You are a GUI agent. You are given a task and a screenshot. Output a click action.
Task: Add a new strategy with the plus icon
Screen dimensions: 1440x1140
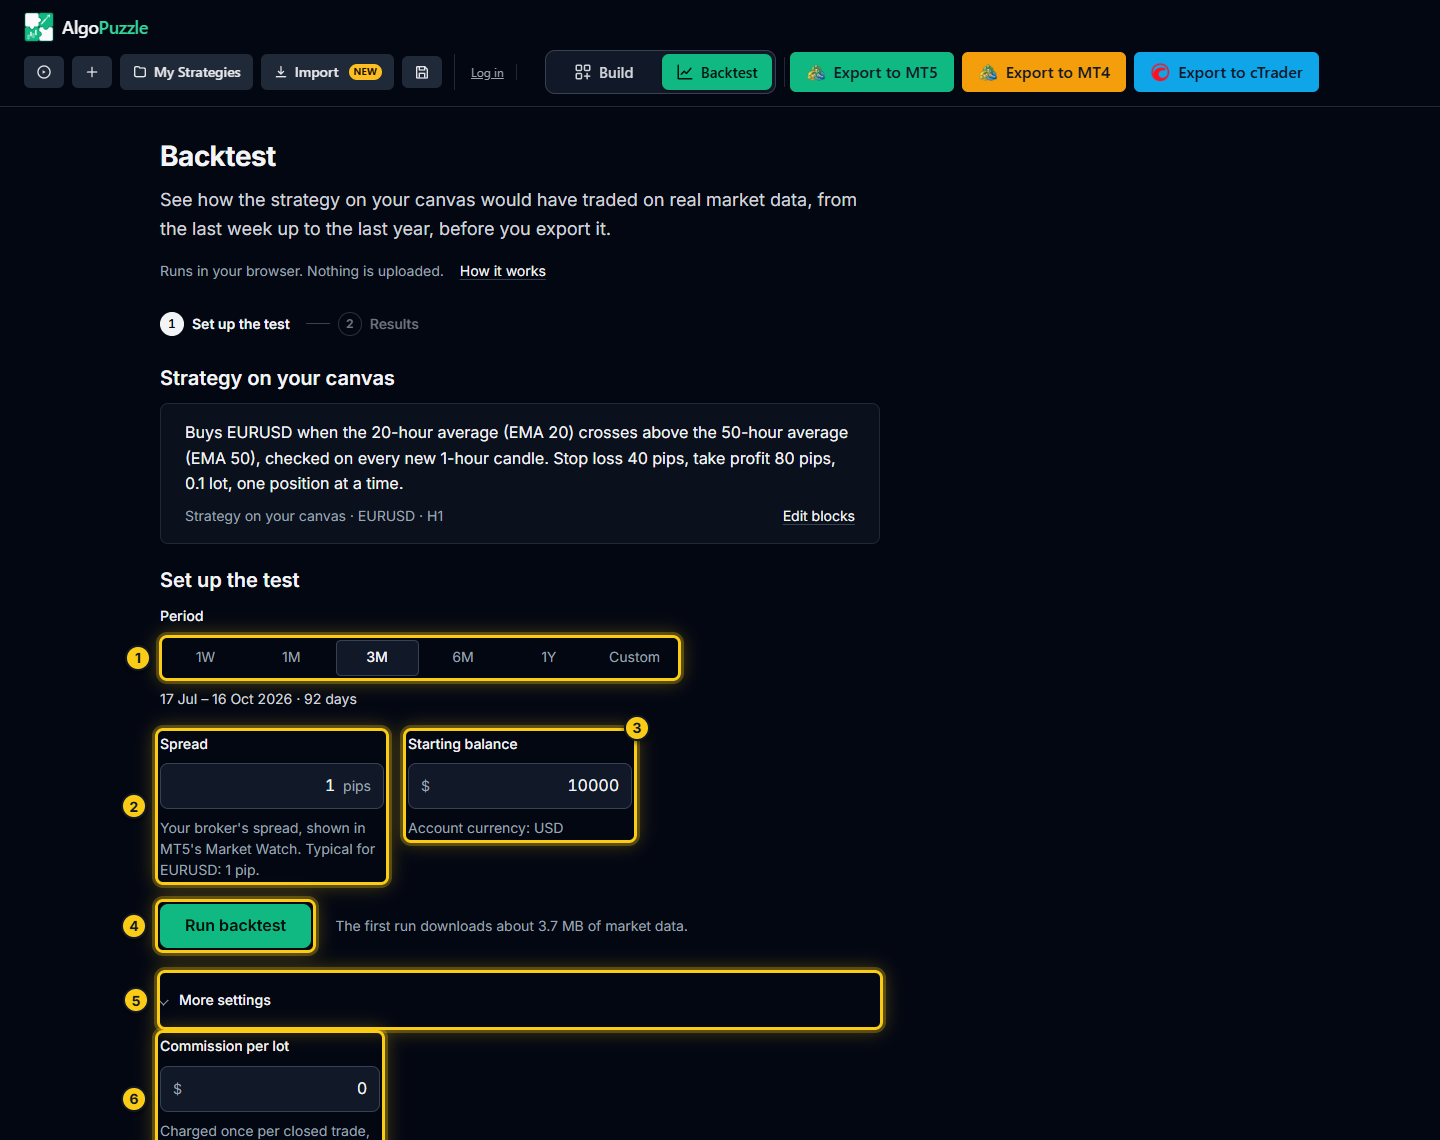92,72
